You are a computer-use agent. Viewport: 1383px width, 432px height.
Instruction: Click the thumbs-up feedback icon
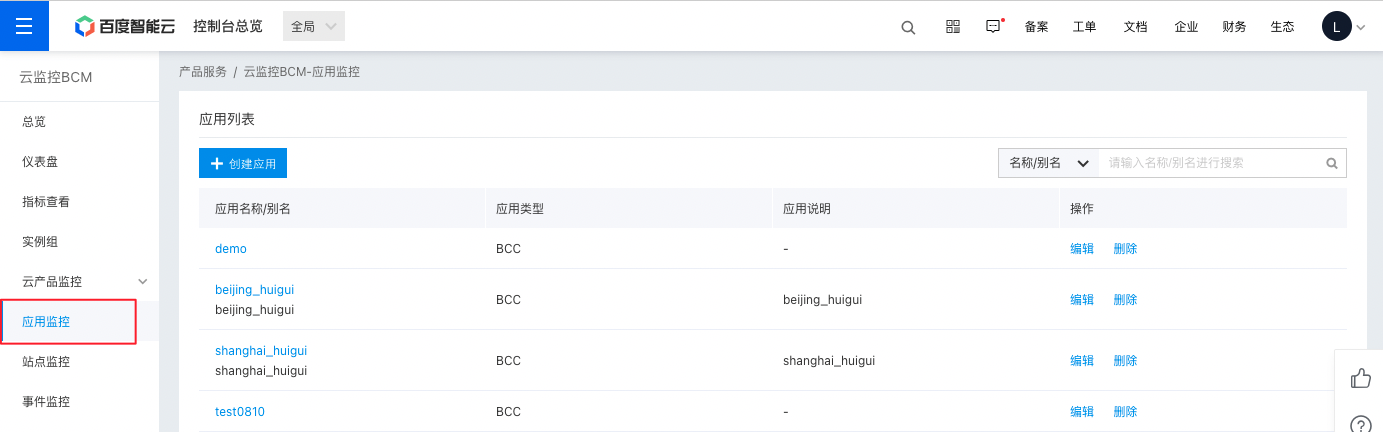pos(1360,378)
